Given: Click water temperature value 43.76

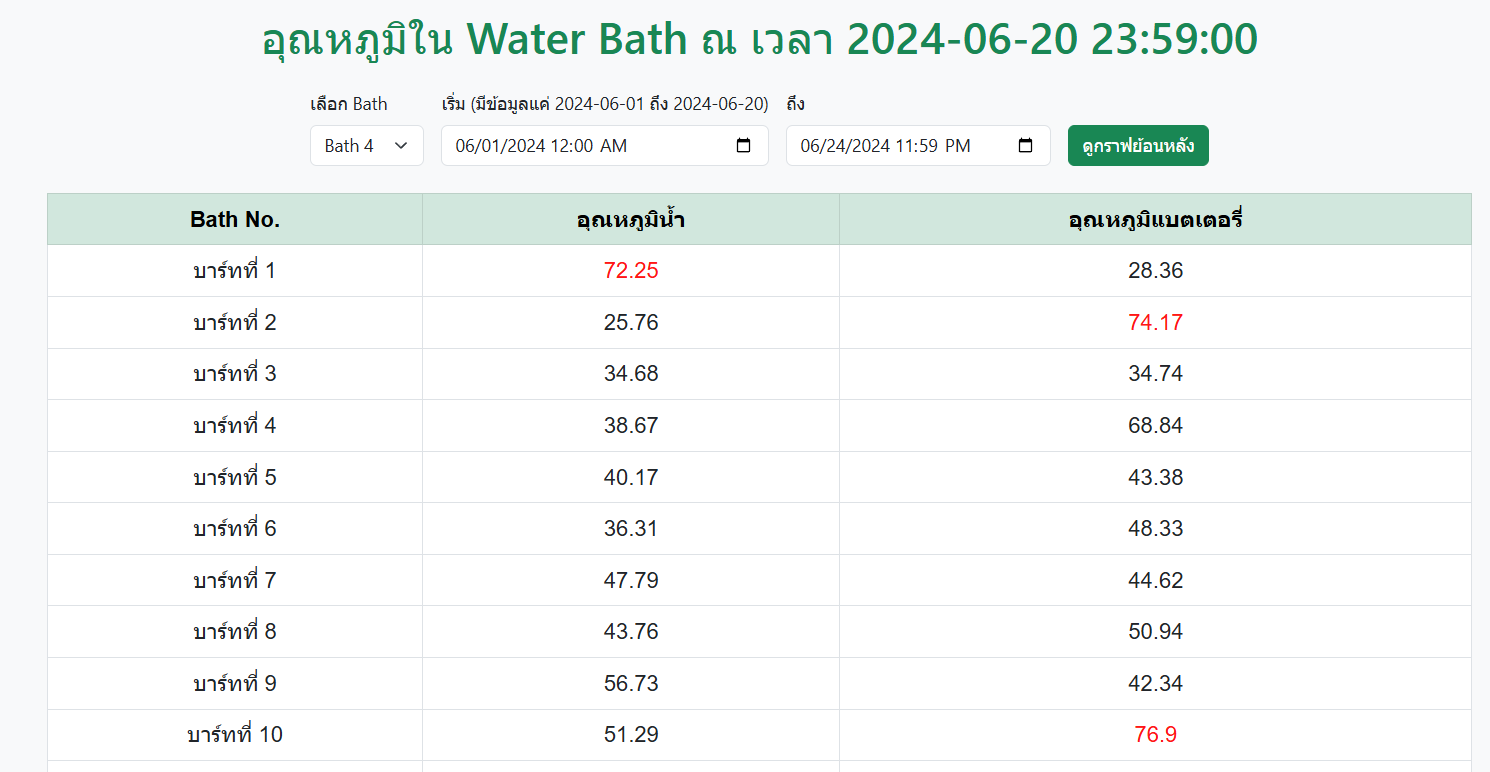Looking at the screenshot, I should (x=631, y=632).
